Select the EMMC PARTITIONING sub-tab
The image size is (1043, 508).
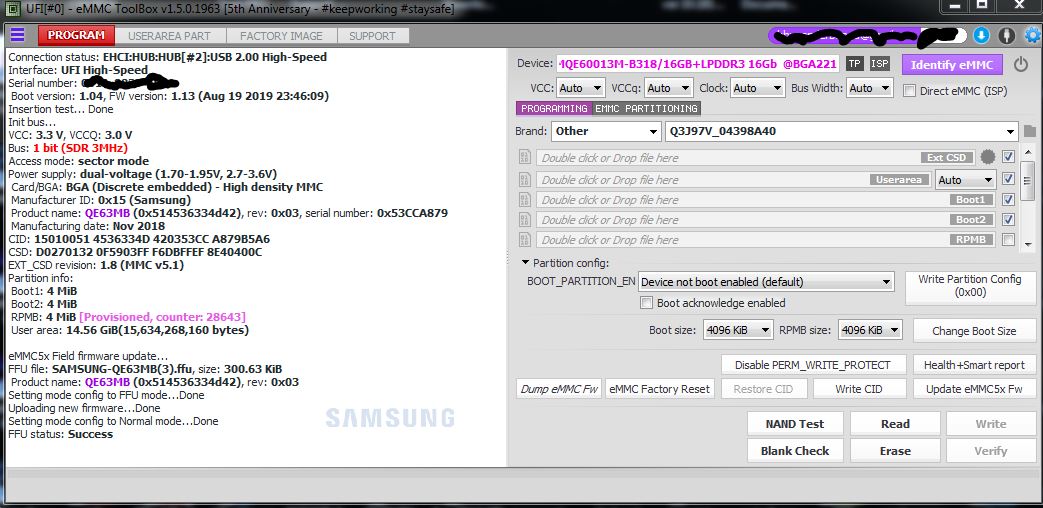pos(646,108)
